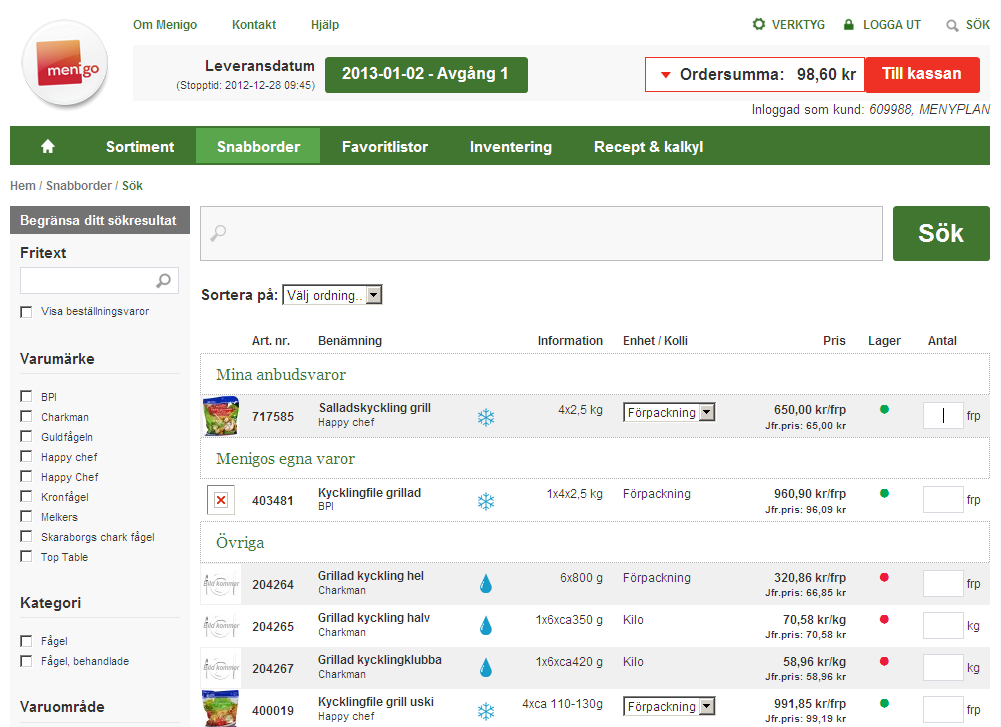
Task: Click delivery date 2013-01-02 - Avgång 1
Action: click(426, 75)
